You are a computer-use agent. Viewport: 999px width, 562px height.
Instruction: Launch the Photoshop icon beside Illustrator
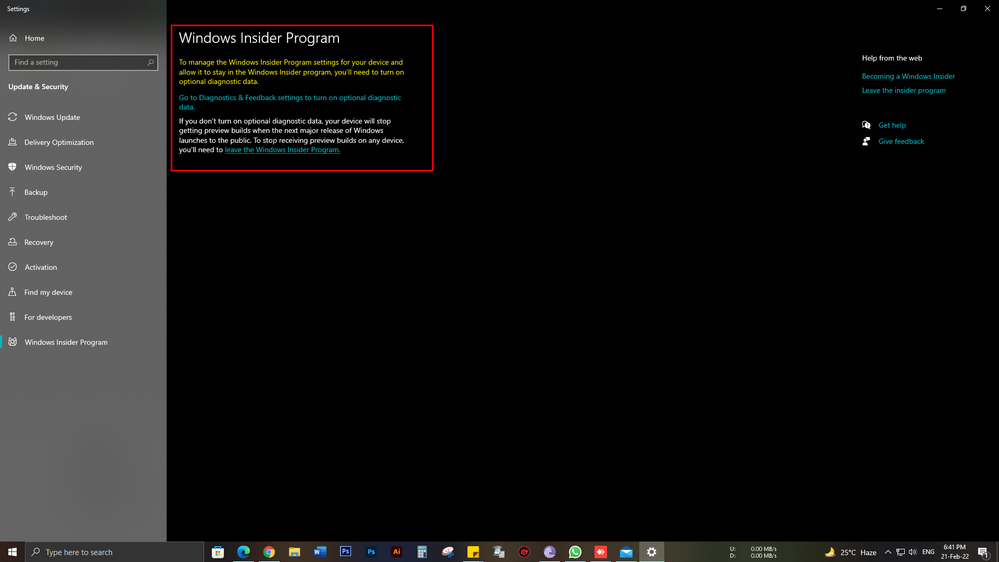[x=371, y=552]
